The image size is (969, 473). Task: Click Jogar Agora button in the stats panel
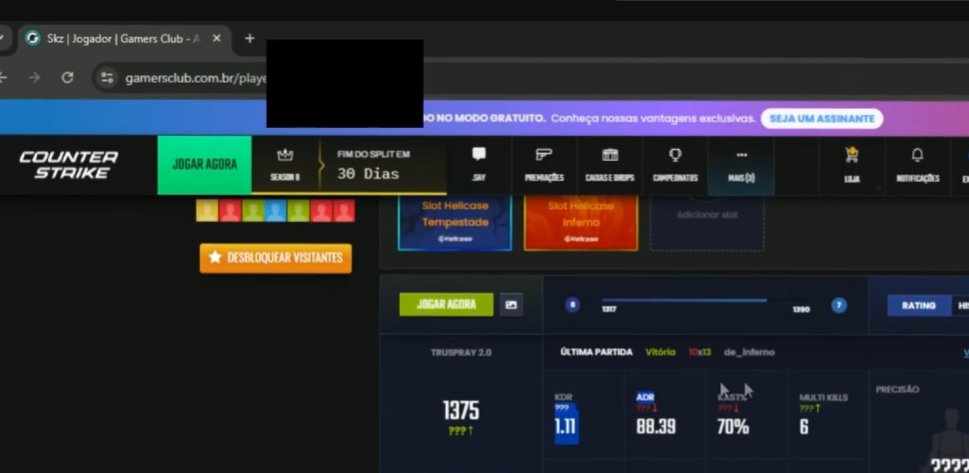click(446, 304)
